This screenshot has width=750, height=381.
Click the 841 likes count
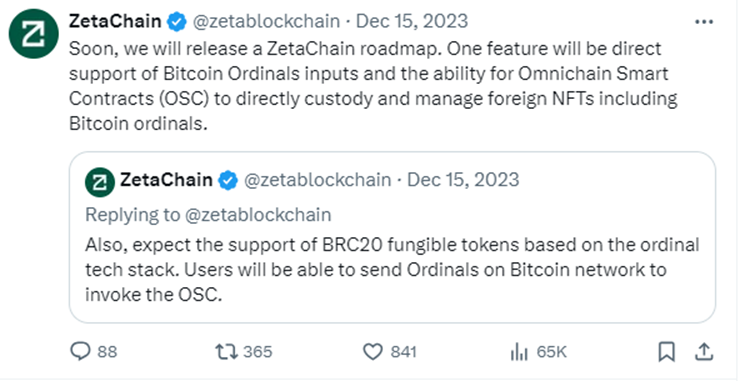(x=404, y=352)
